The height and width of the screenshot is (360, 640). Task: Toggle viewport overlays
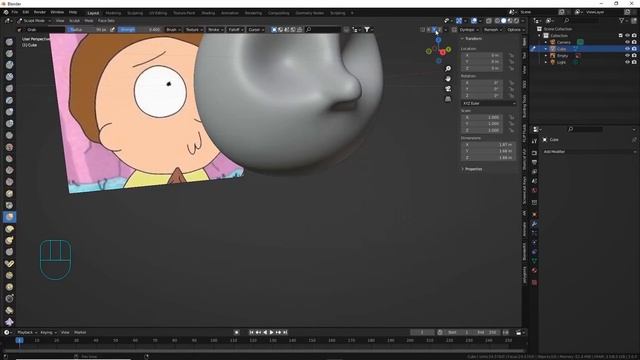click(473, 21)
